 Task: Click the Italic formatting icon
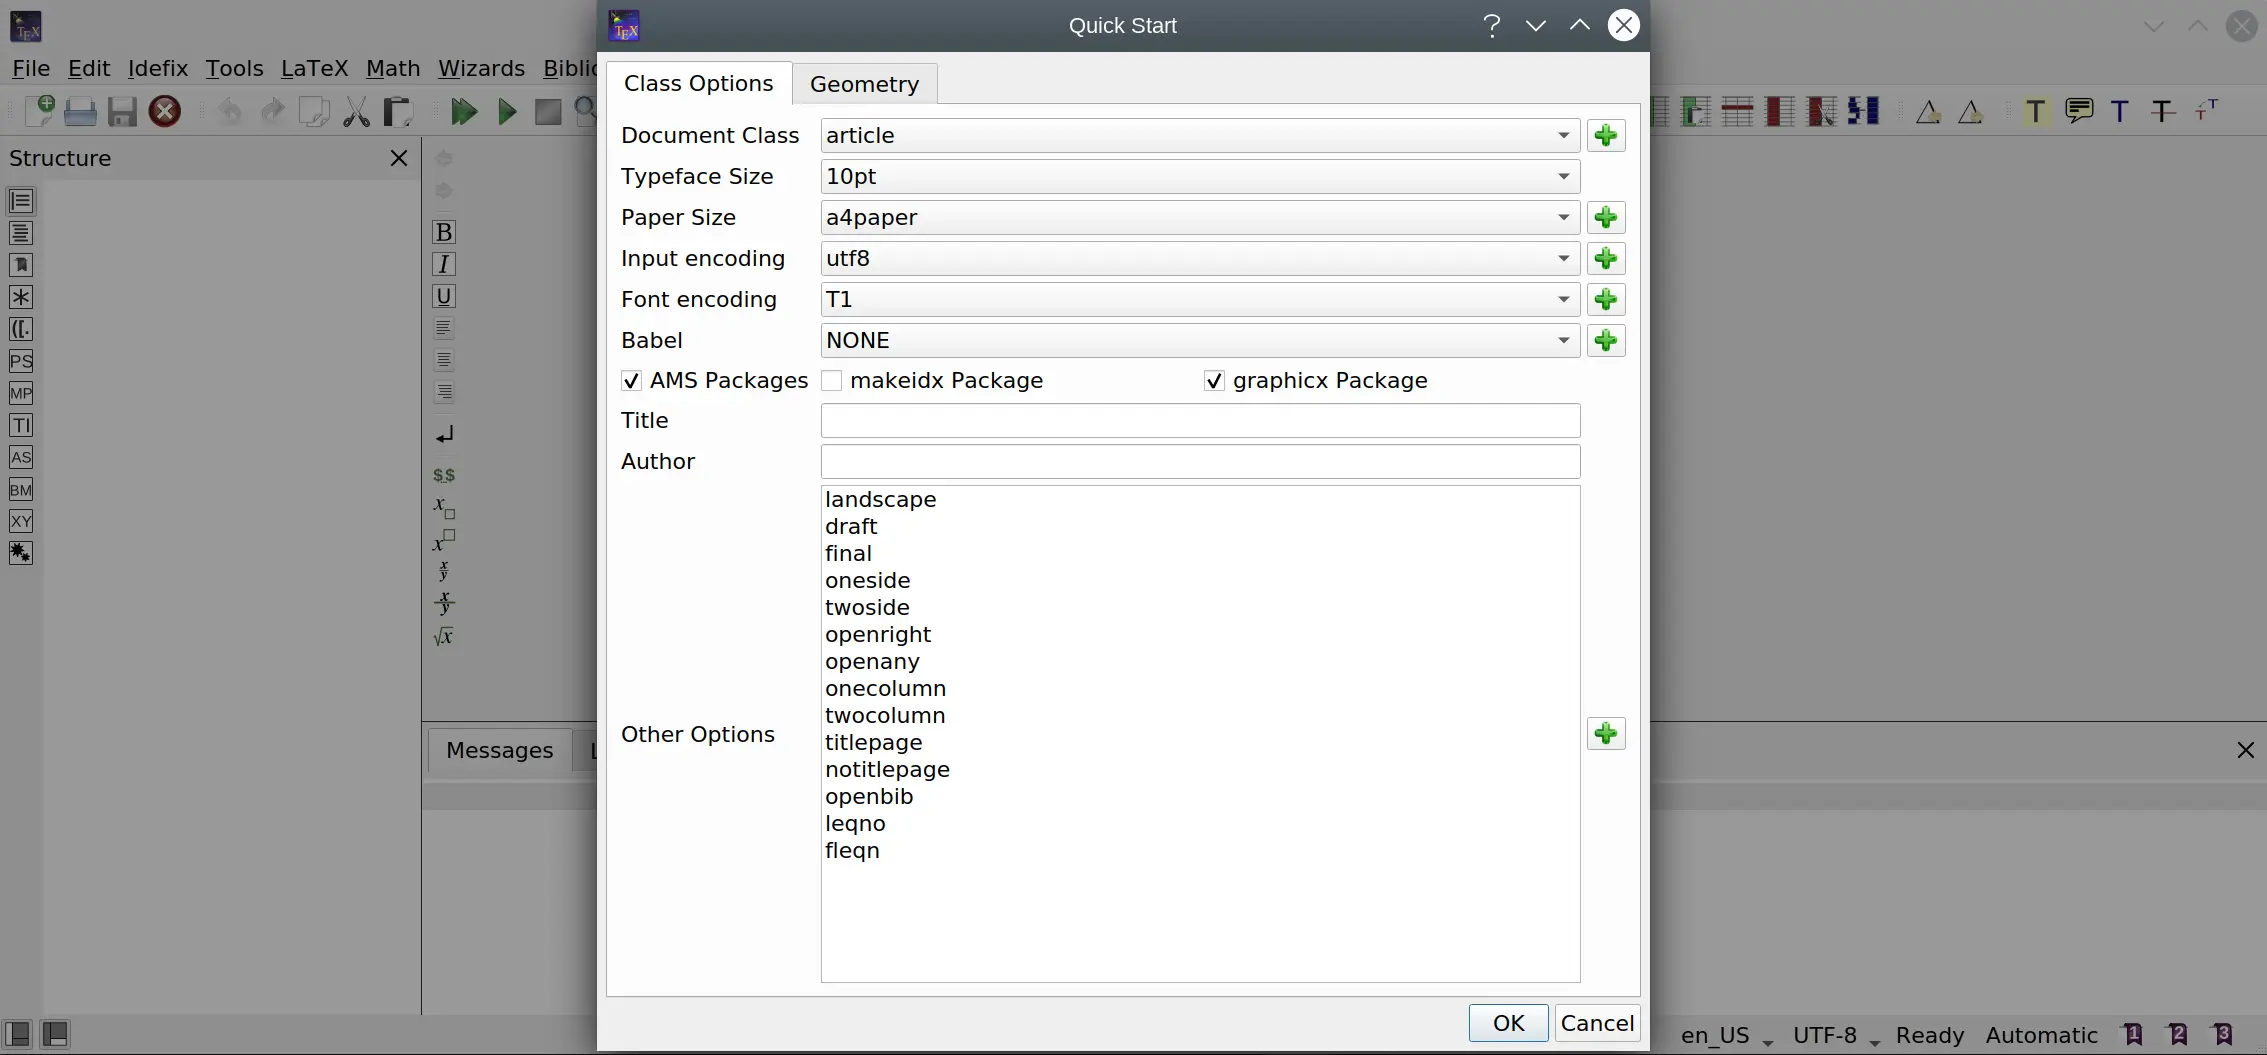pyautogui.click(x=444, y=265)
